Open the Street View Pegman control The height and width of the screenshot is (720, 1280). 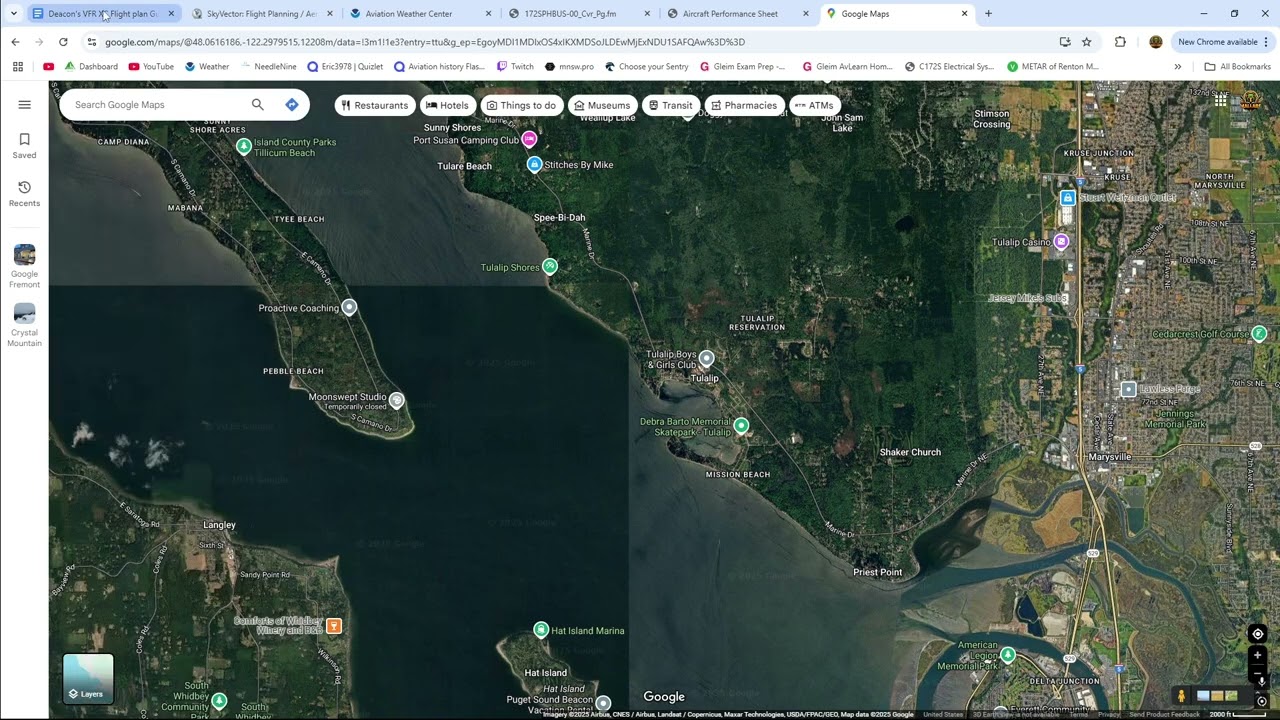[x=1181, y=696]
